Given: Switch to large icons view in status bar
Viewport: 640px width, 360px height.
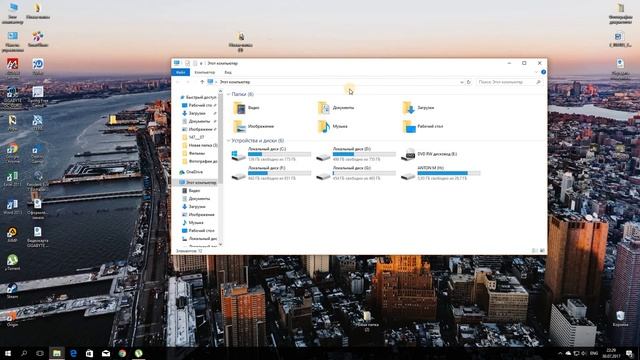Looking at the screenshot, I should coord(542,251).
